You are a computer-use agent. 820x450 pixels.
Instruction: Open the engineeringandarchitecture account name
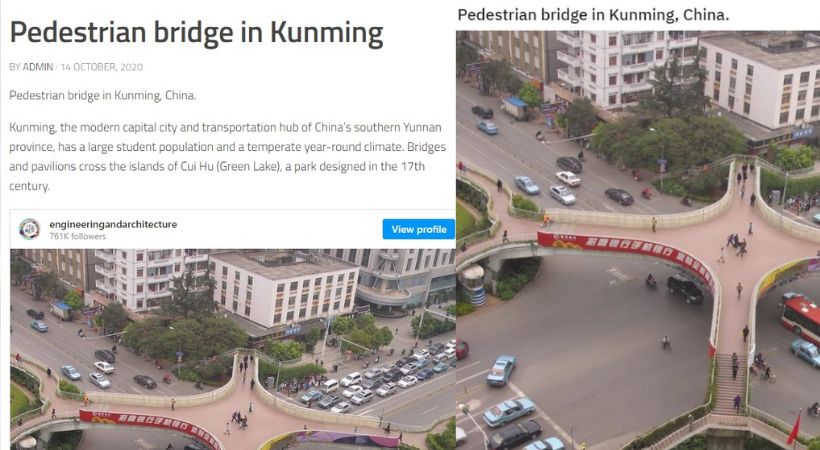tap(113, 224)
